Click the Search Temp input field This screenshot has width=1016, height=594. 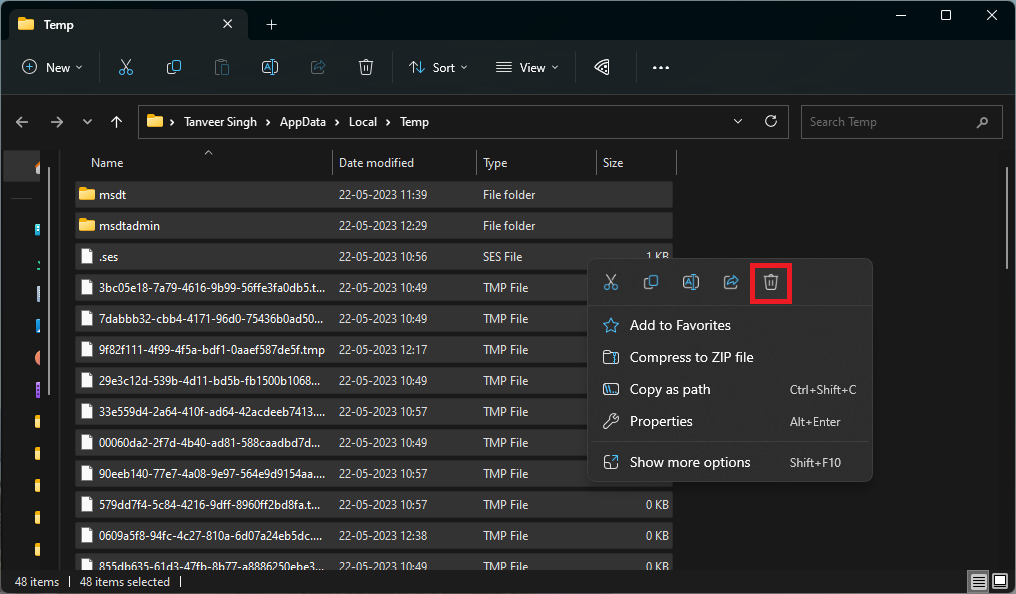(x=887, y=122)
